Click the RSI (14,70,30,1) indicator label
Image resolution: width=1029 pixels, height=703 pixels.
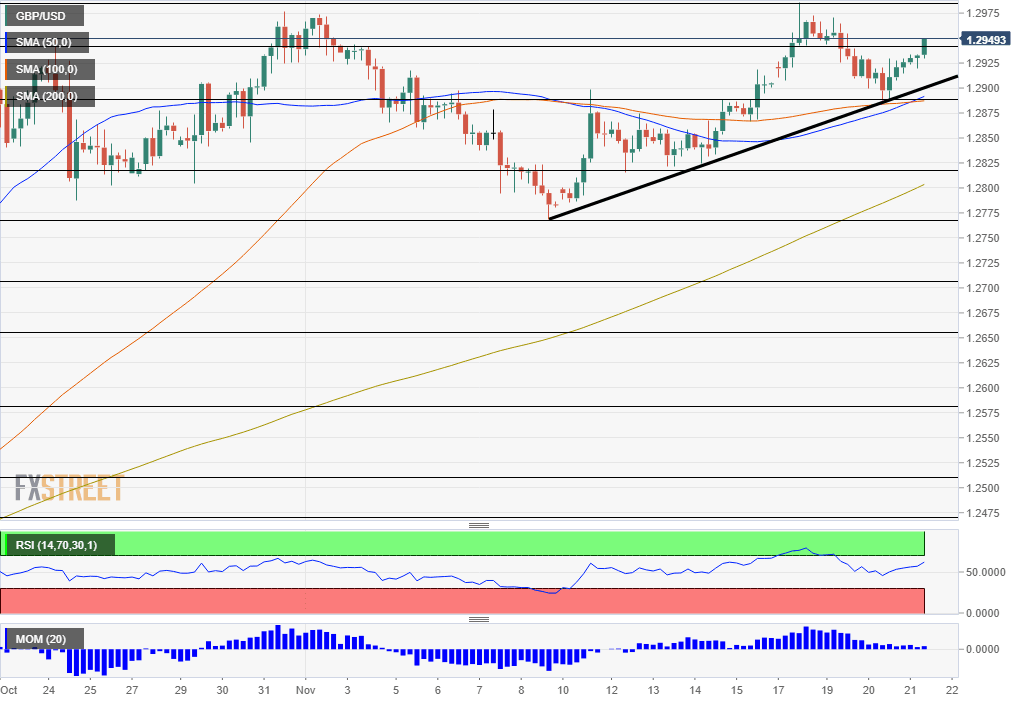(x=60, y=545)
